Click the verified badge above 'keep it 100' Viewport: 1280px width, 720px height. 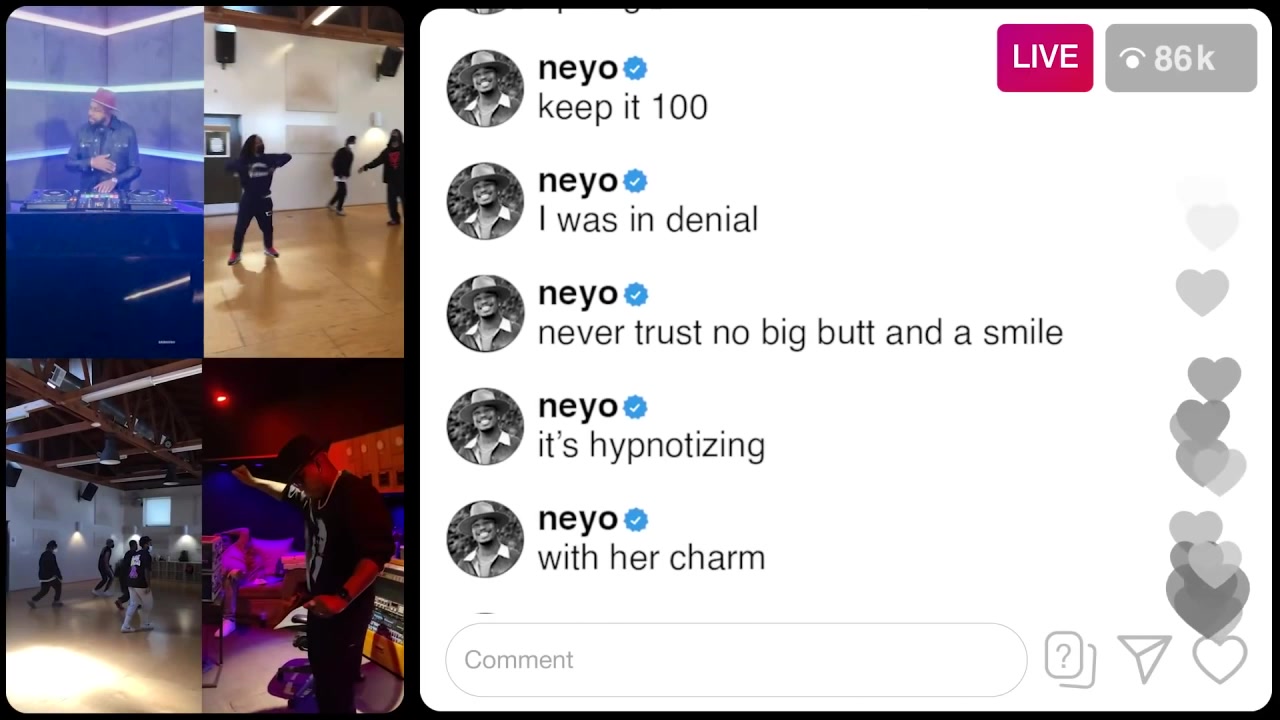point(635,68)
